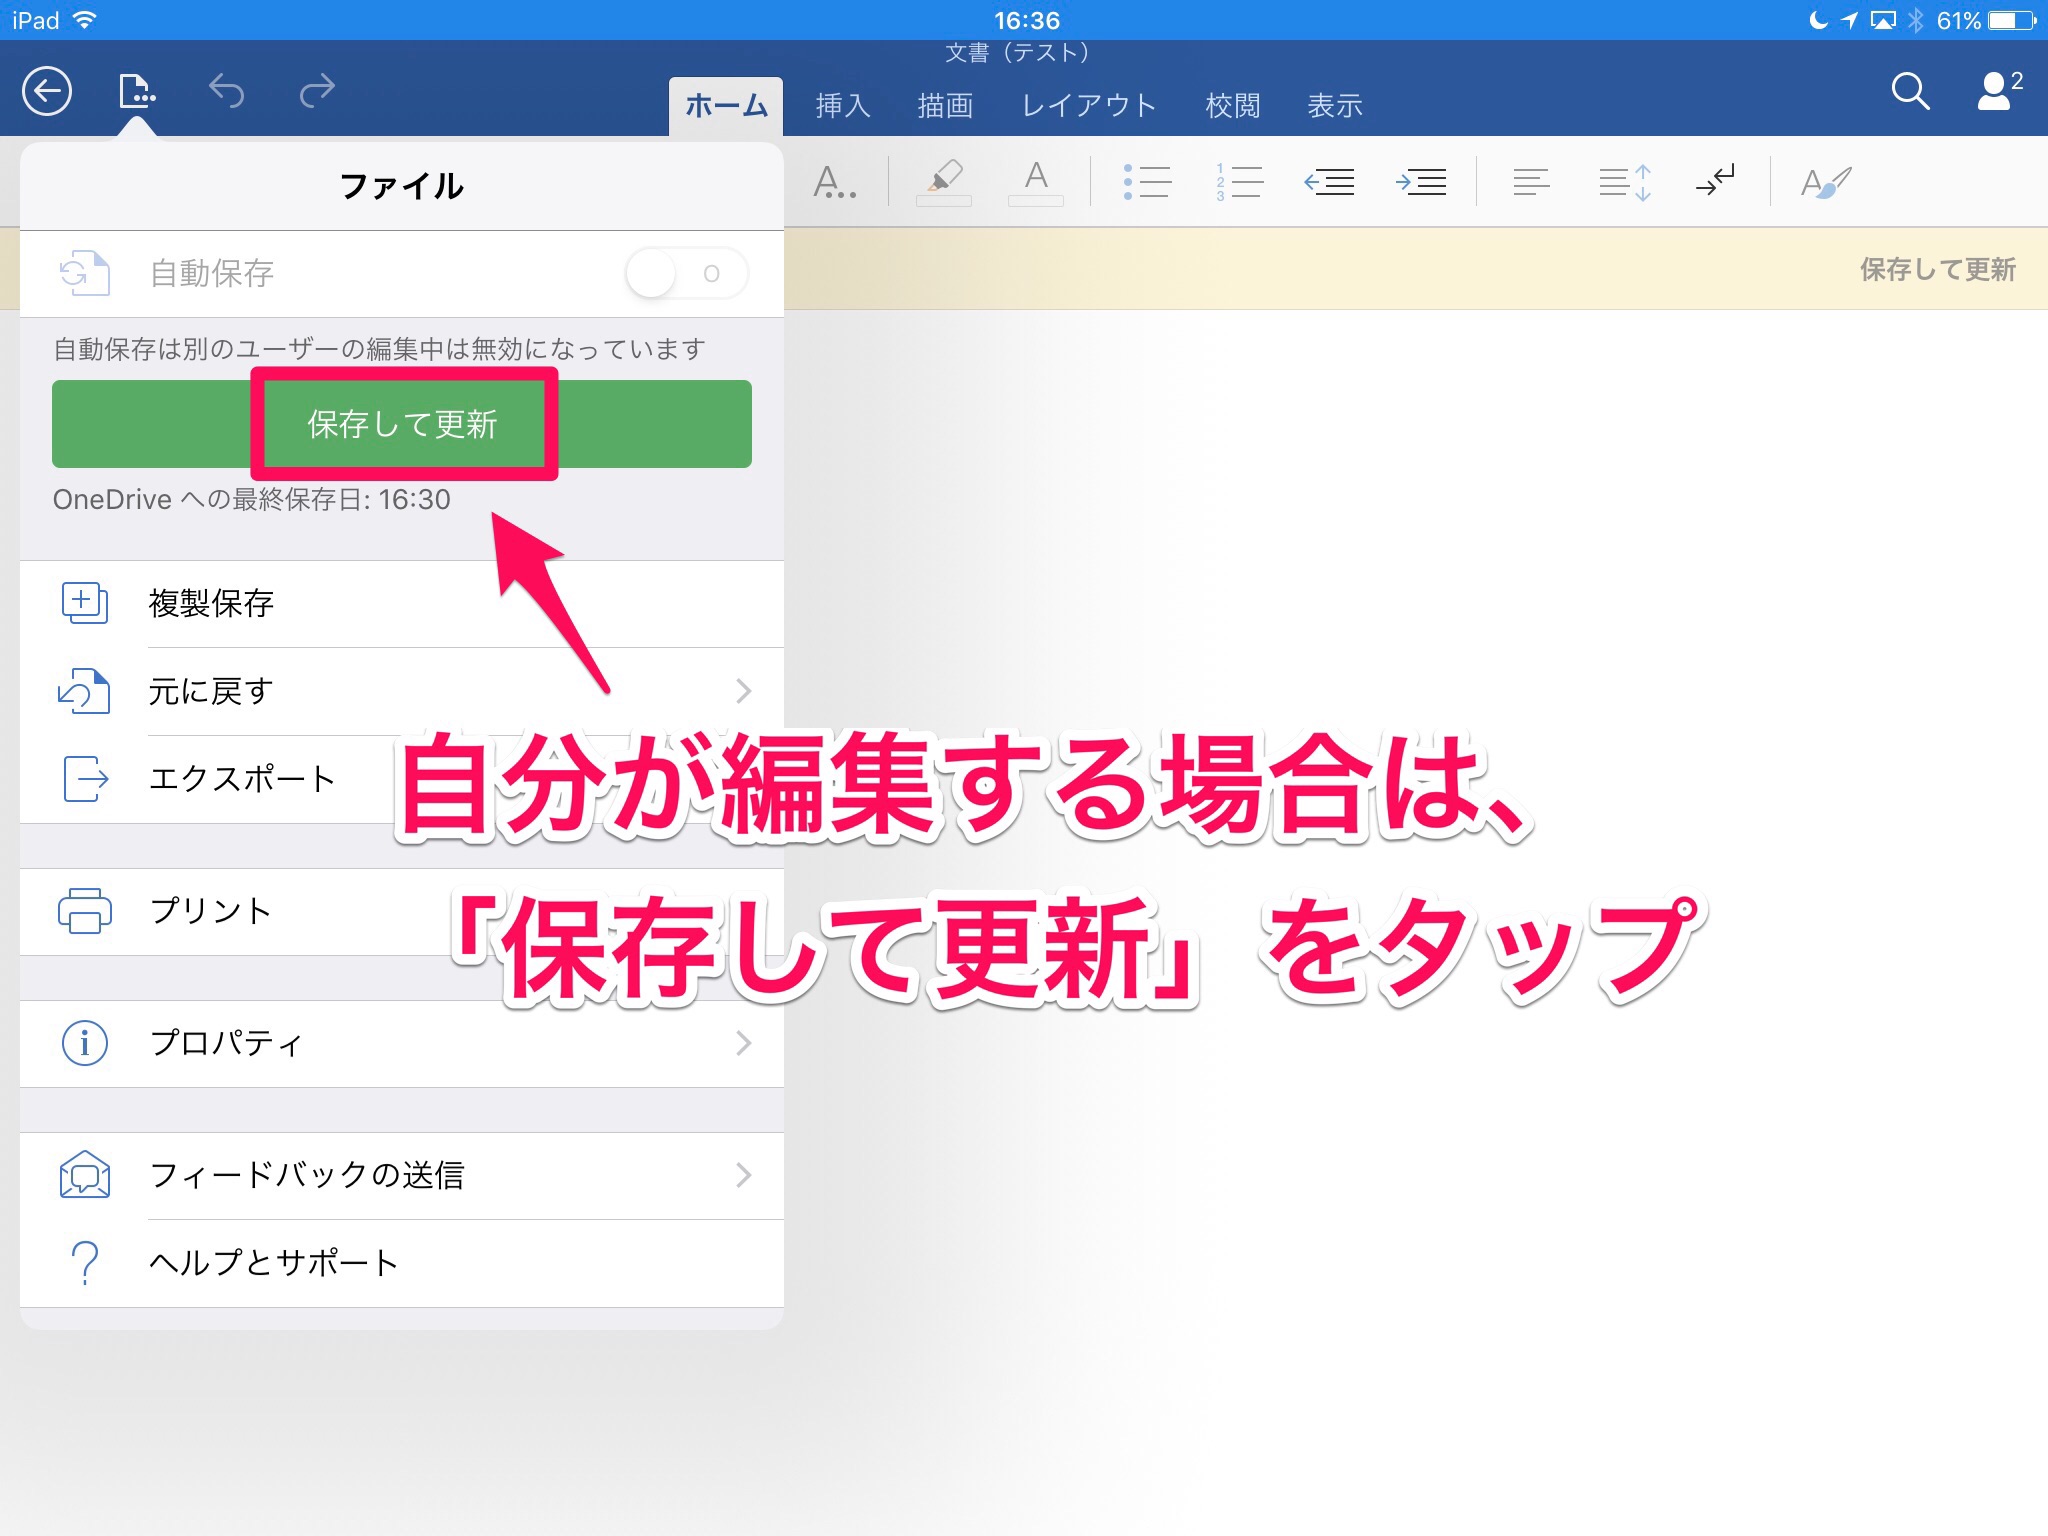Viewport: 2048px width, 1536px height.
Task: Switch to the レイアウト tab
Action: click(x=1088, y=105)
